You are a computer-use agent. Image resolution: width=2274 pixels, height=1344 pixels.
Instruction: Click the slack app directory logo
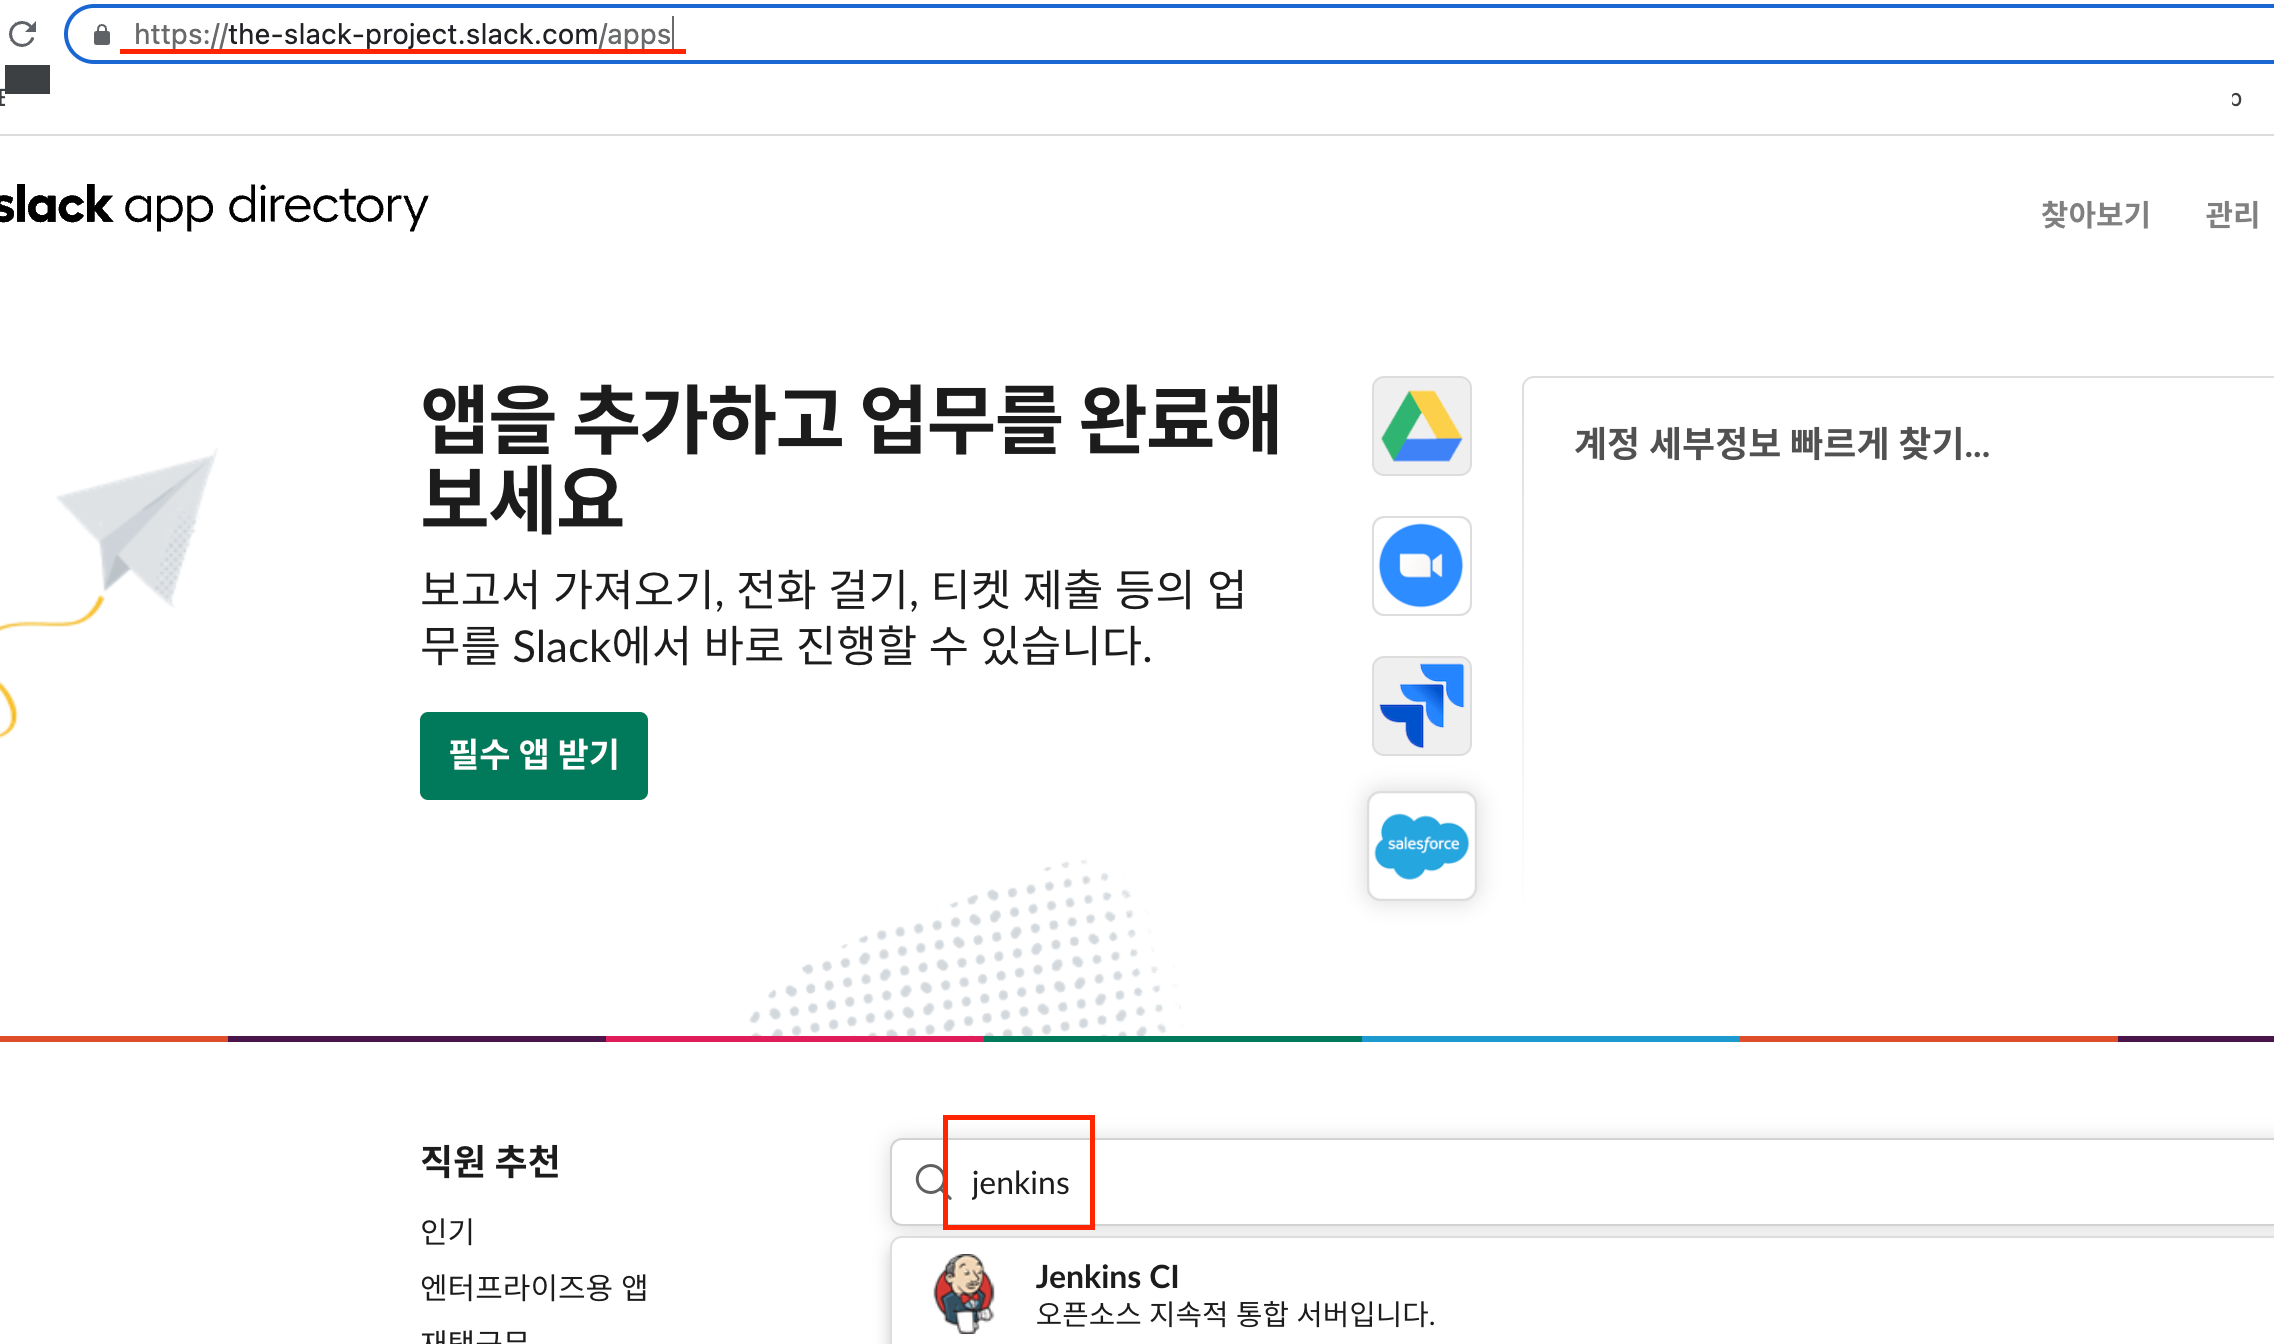(x=213, y=206)
